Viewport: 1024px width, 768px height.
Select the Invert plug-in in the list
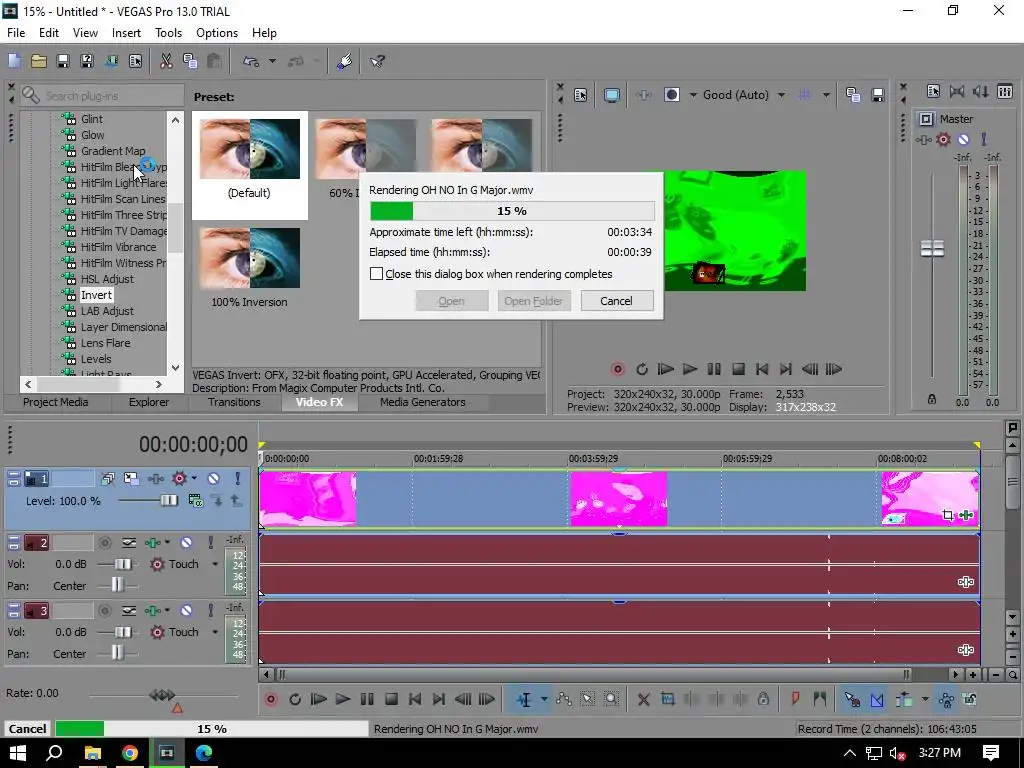[x=96, y=295]
